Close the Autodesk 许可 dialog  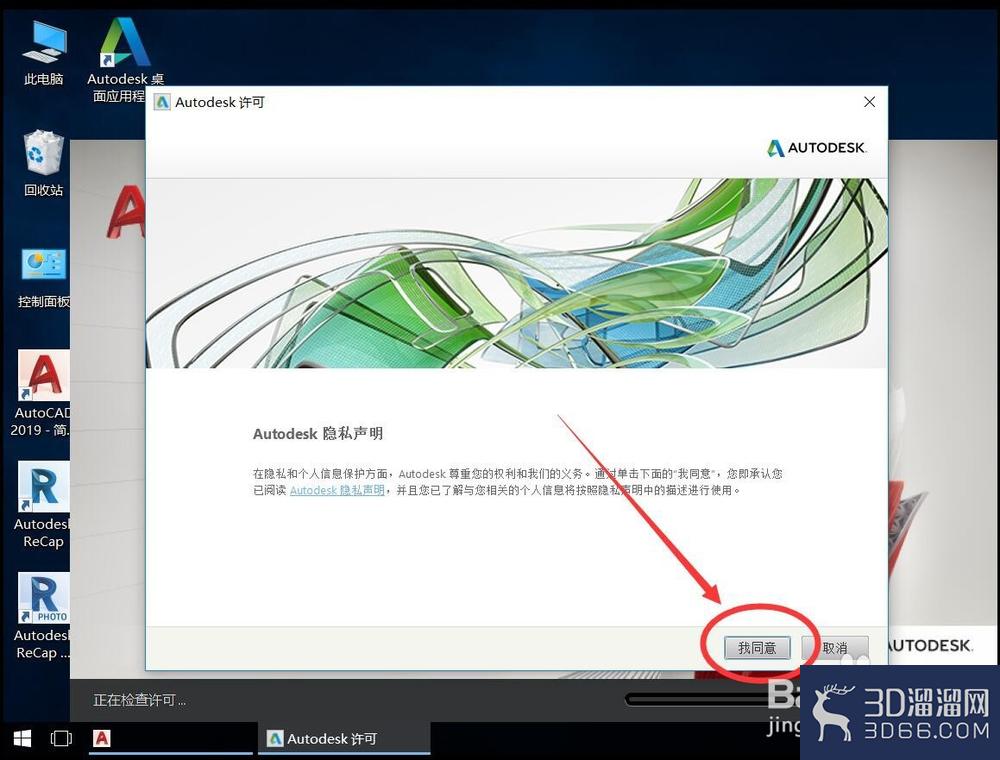(869, 102)
